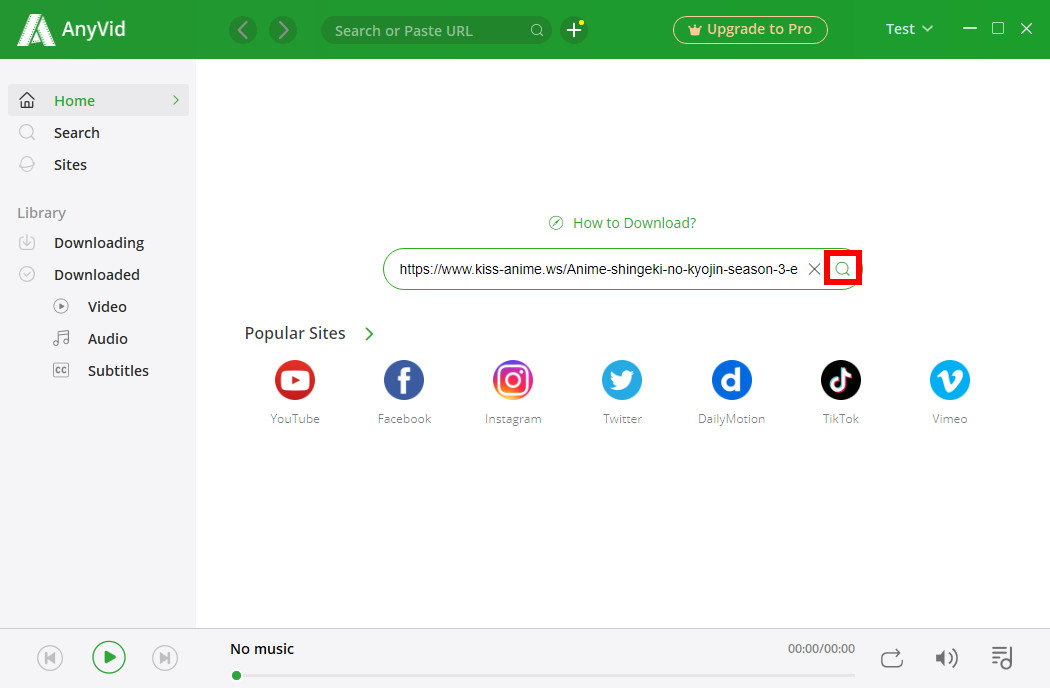The image size is (1050, 688).
Task: Click the next track button
Action: click(x=165, y=658)
